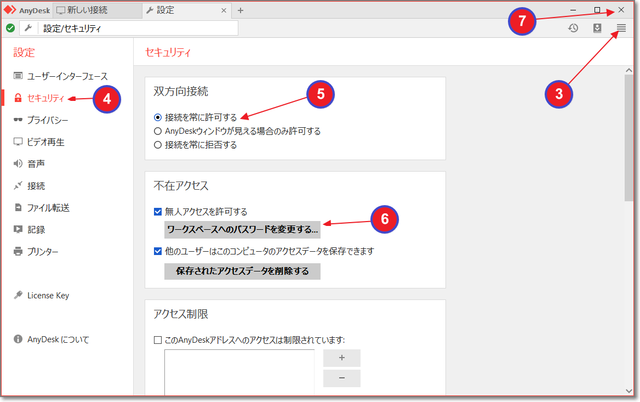Viewport: 640px width, 402px height.
Task: Select プライバシー in the settings sidebar
Action: tap(47, 120)
